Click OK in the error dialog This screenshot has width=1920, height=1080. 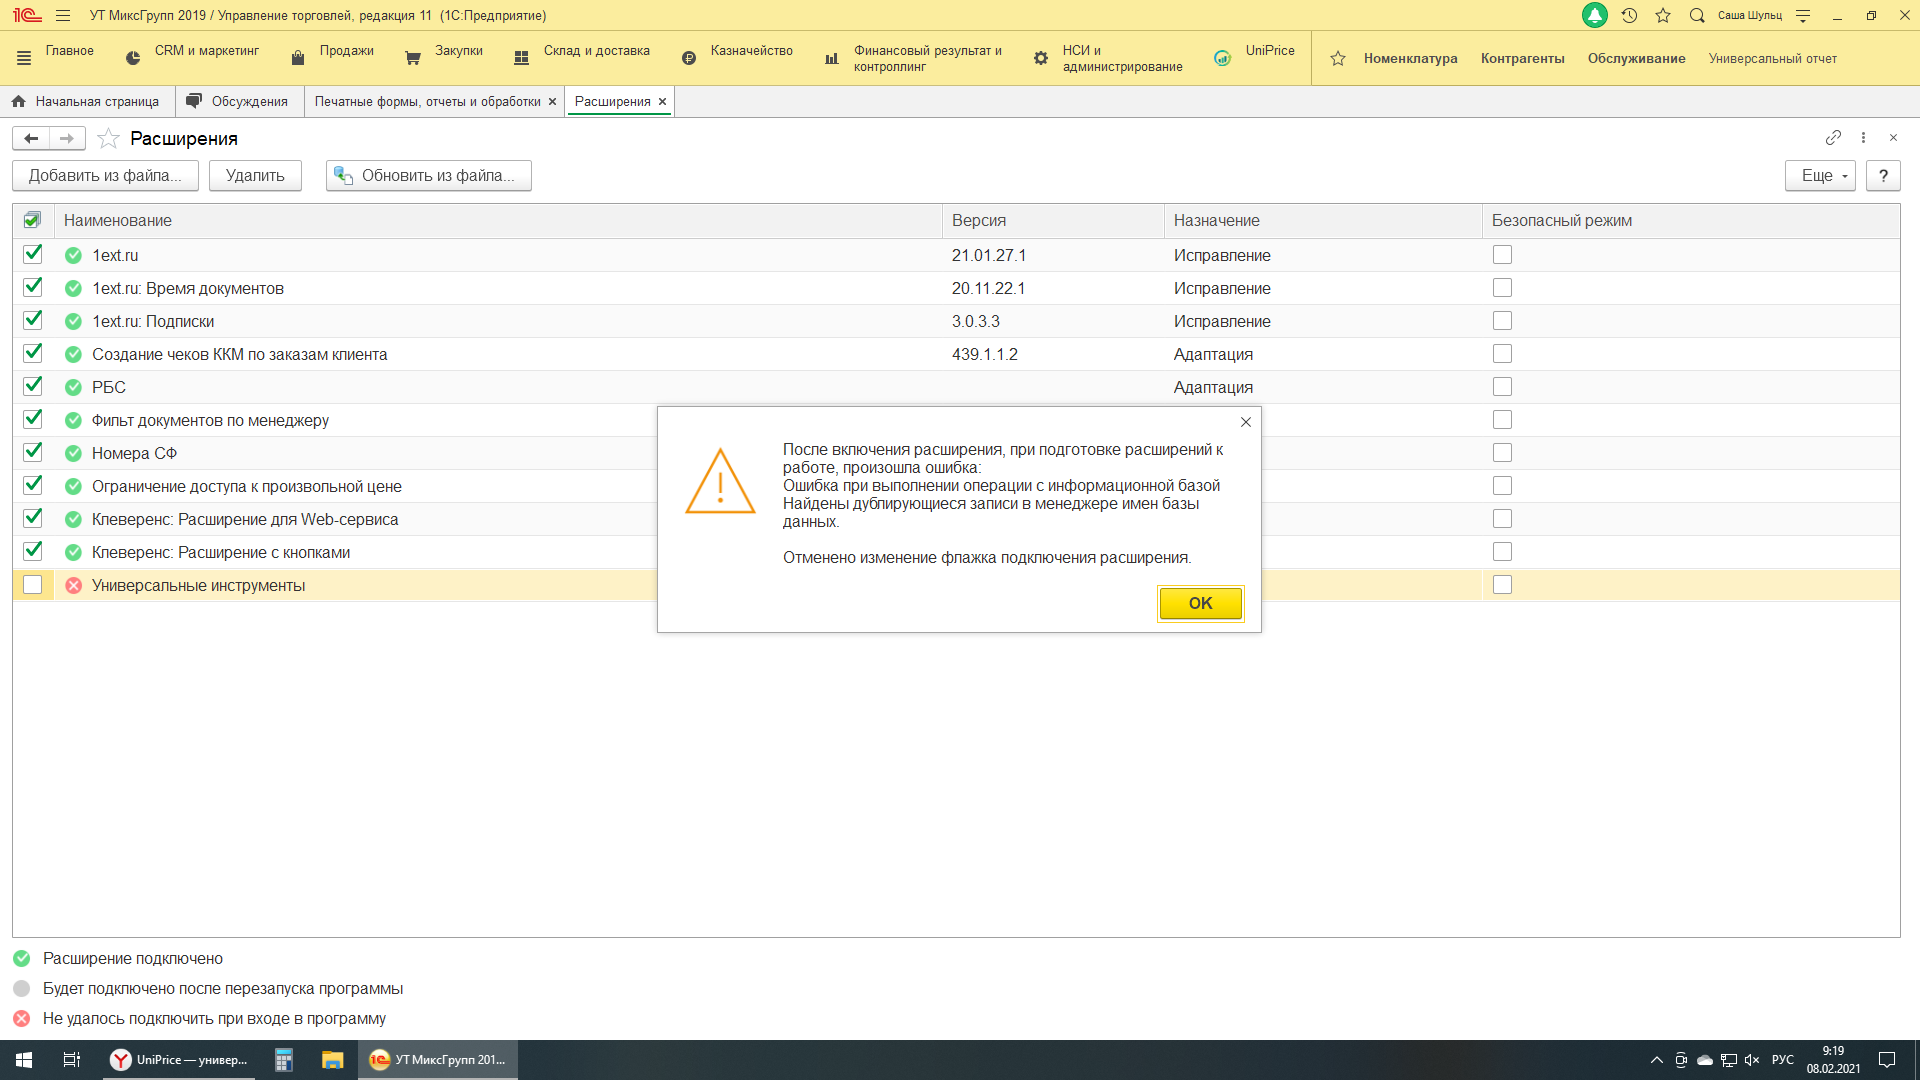tap(1200, 603)
